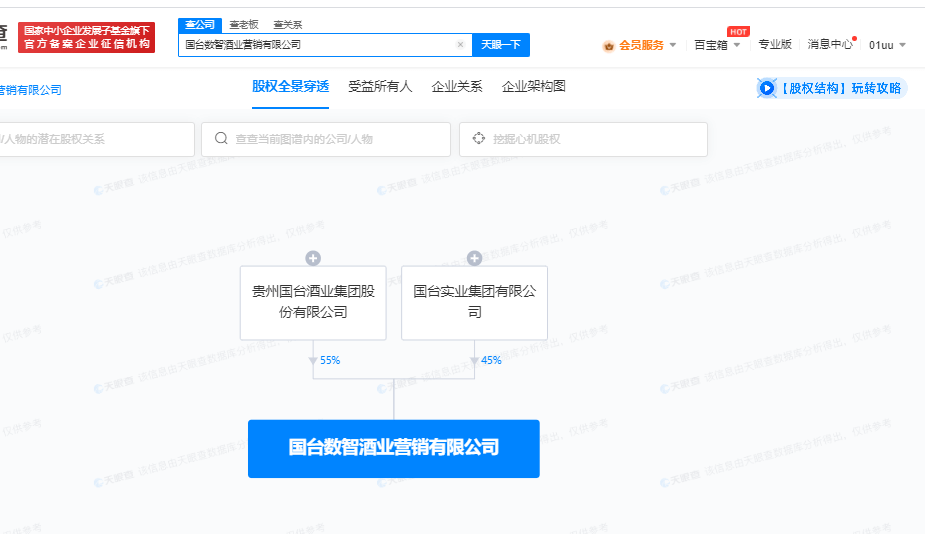Select the 查公司 search tab
This screenshot has width=925, height=534.
click(x=200, y=25)
